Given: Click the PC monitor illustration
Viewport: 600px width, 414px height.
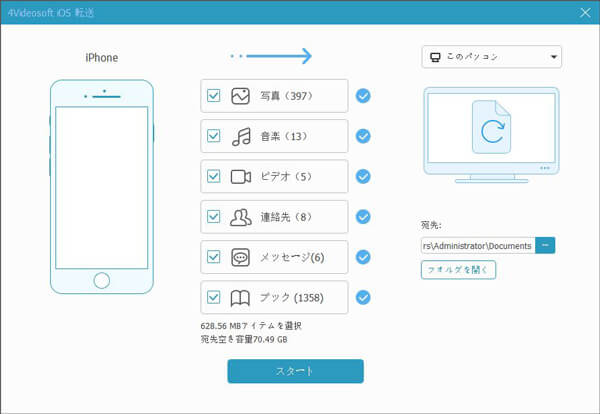Looking at the screenshot, I should (491, 135).
